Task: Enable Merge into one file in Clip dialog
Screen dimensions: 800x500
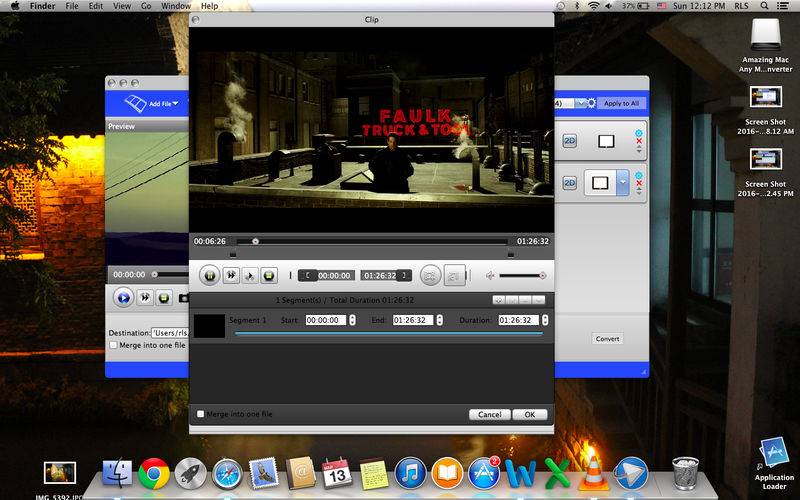Action: tap(201, 414)
